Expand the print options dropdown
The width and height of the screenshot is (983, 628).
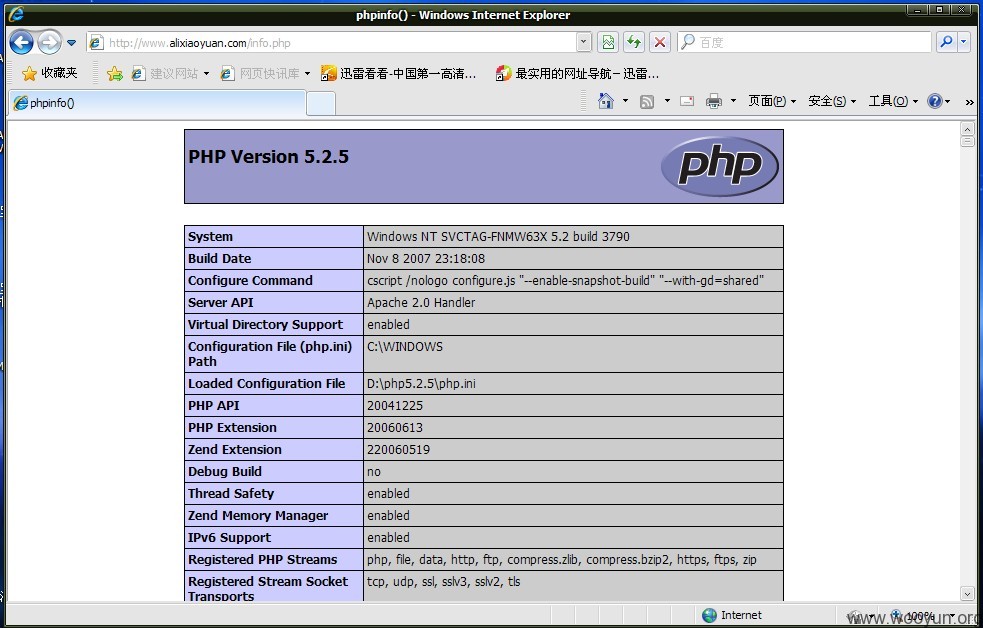click(733, 101)
